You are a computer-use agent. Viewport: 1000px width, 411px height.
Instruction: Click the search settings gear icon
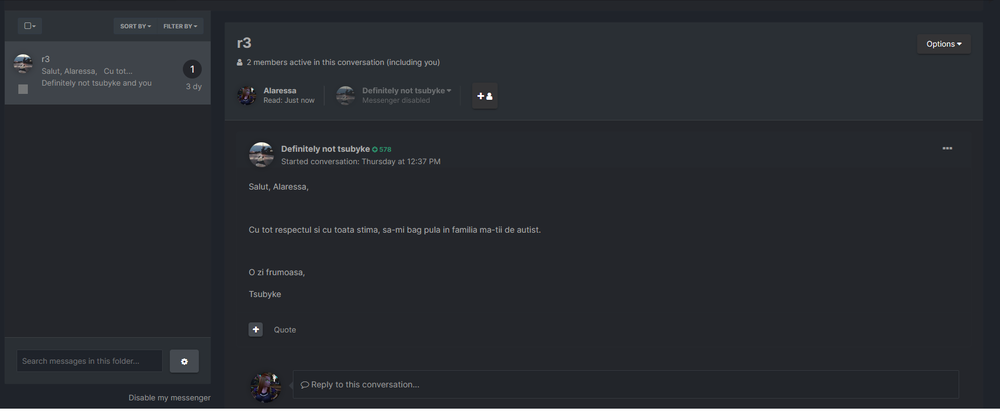[x=184, y=361]
